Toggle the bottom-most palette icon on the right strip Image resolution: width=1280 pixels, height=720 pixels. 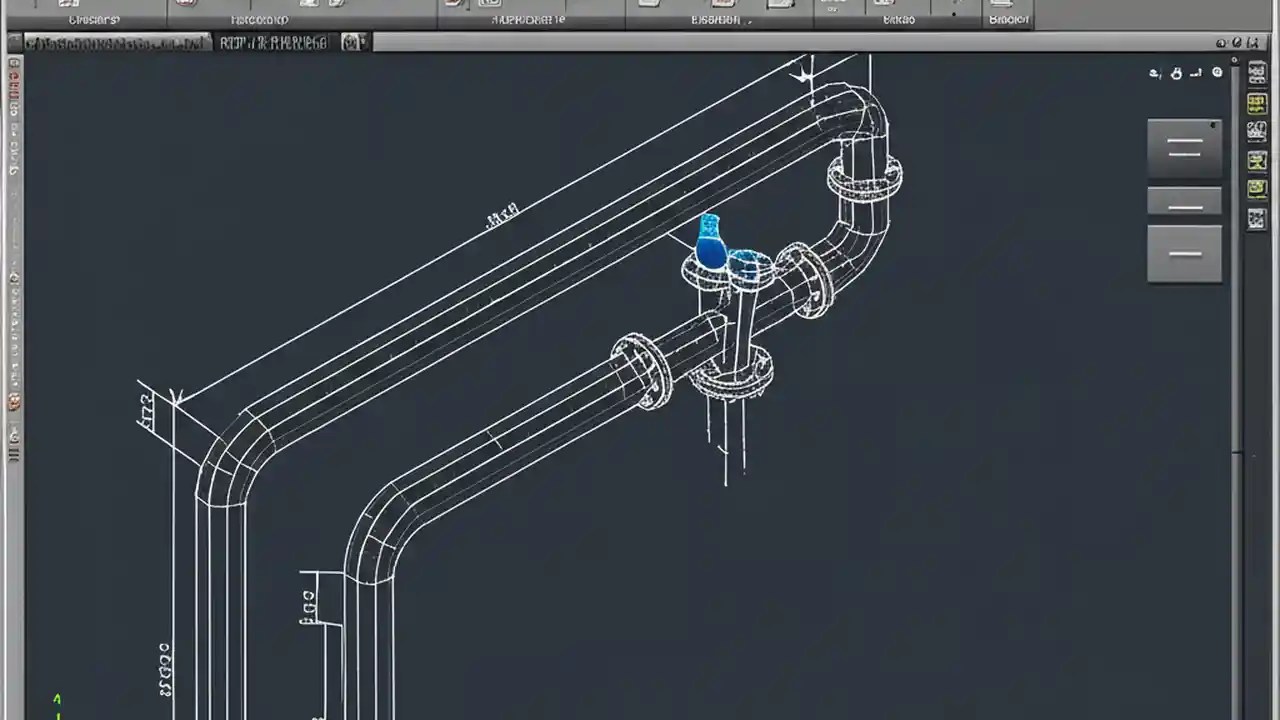click(1256, 220)
